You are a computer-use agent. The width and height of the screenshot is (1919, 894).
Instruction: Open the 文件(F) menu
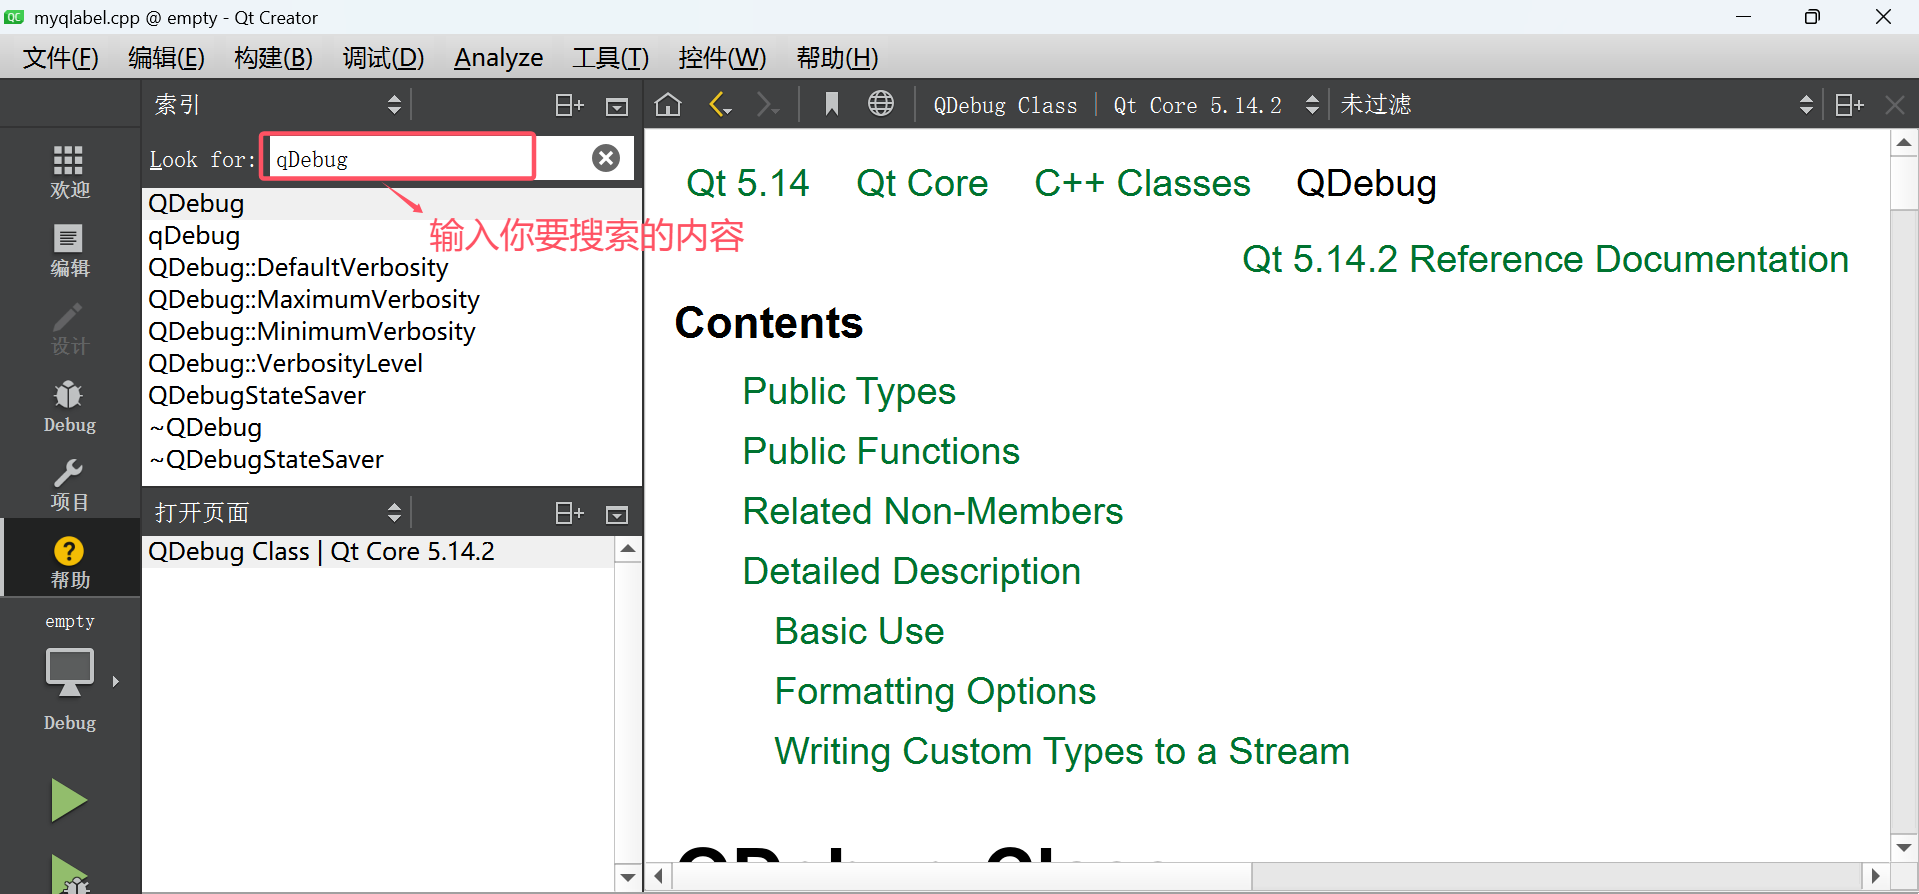click(x=61, y=58)
